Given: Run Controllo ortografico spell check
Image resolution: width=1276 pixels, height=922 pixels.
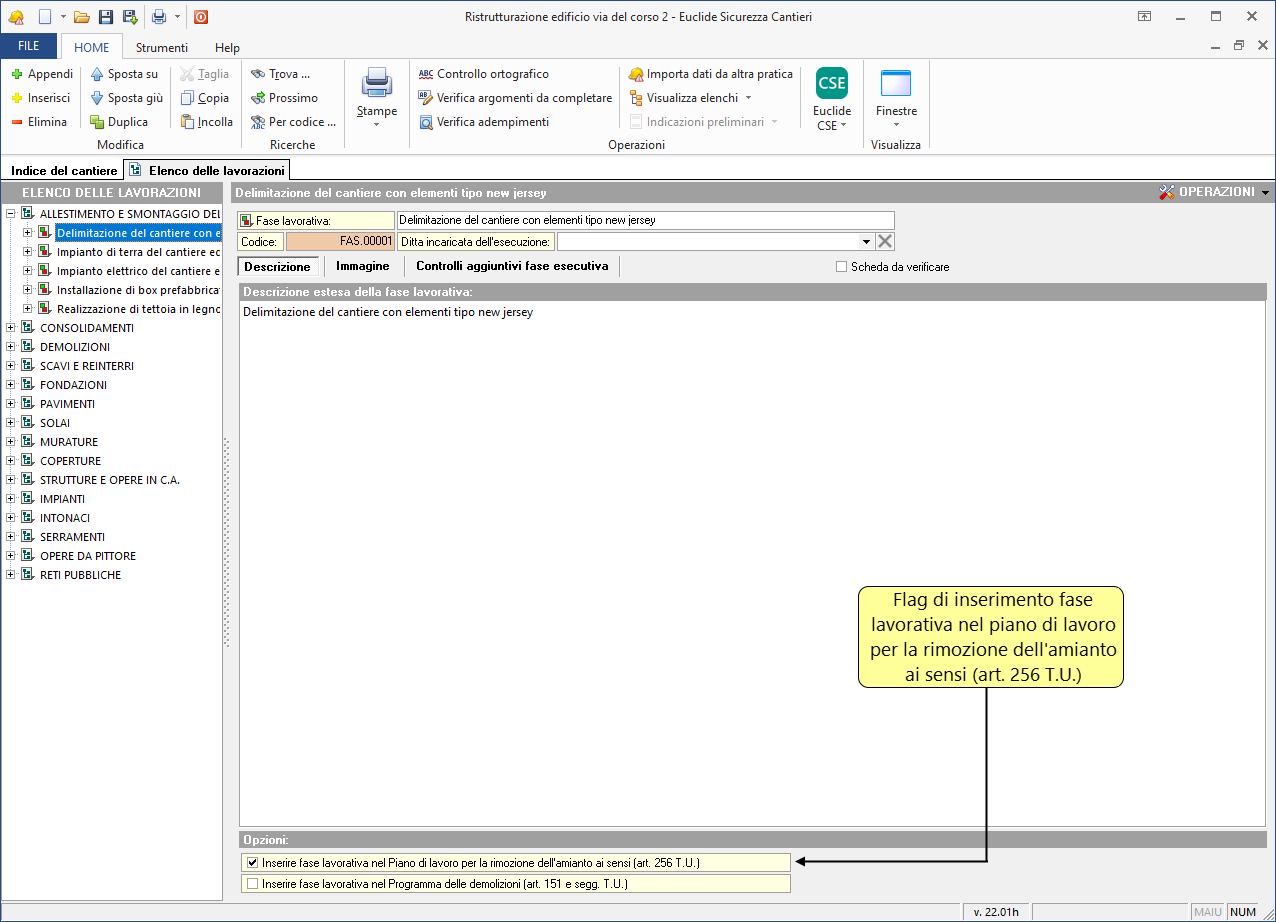Looking at the screenshot, I should pos(484,74).
